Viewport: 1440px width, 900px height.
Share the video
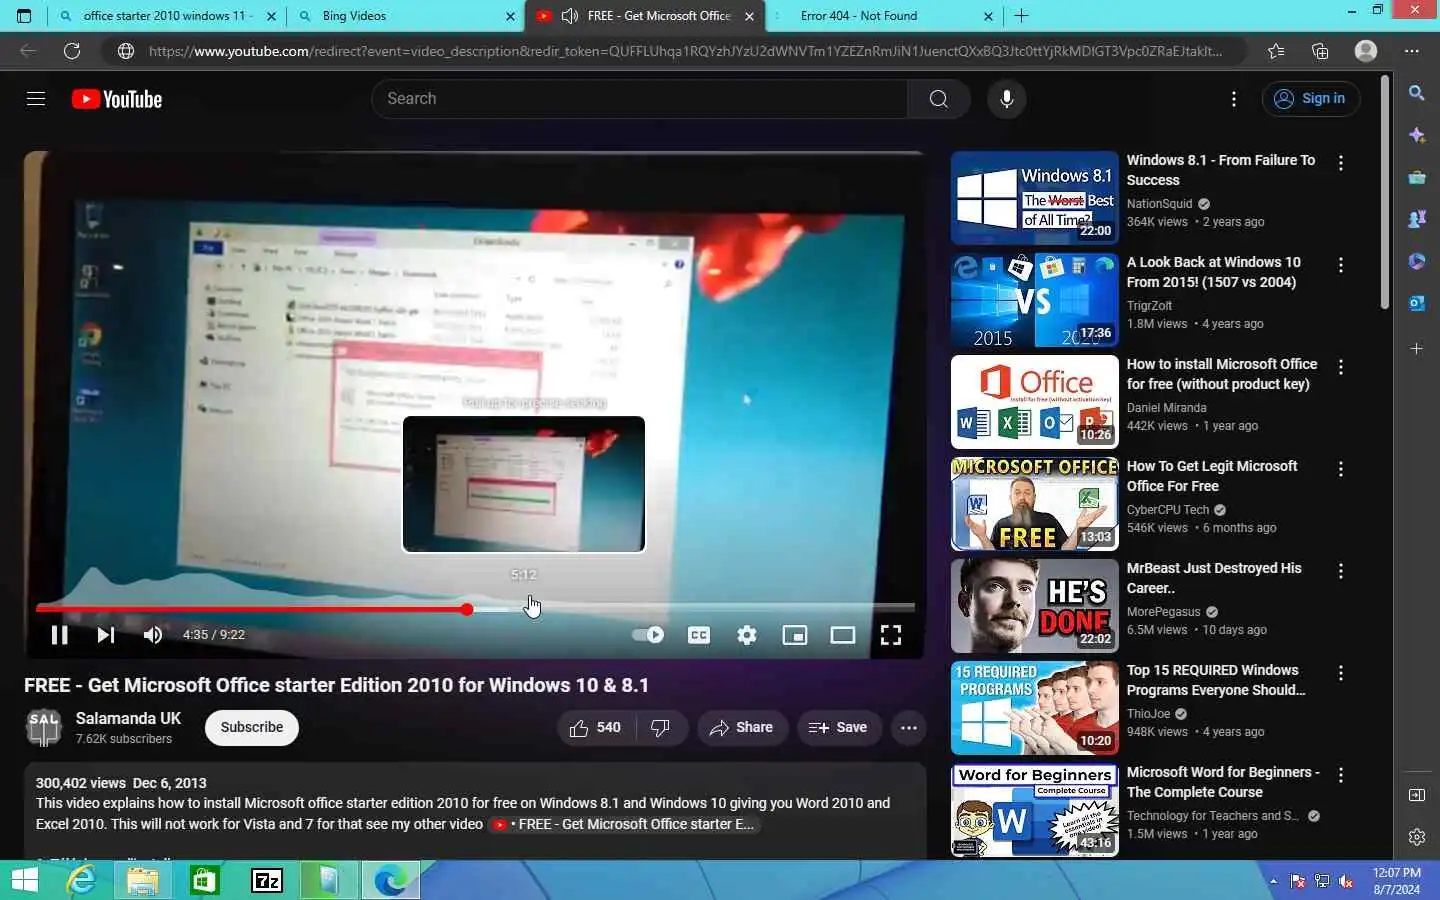pos(742,728)
